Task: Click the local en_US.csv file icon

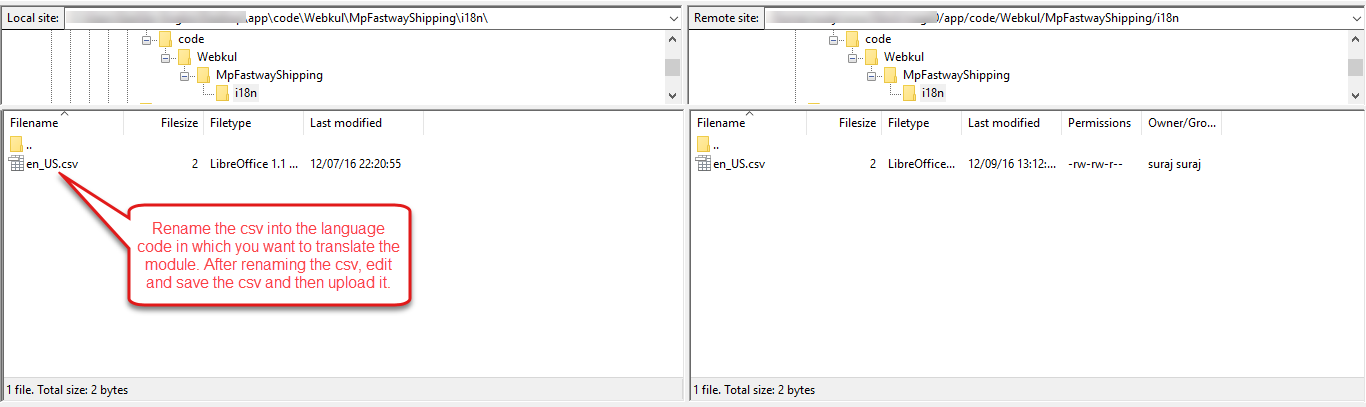Action: (x=16, y=164)
